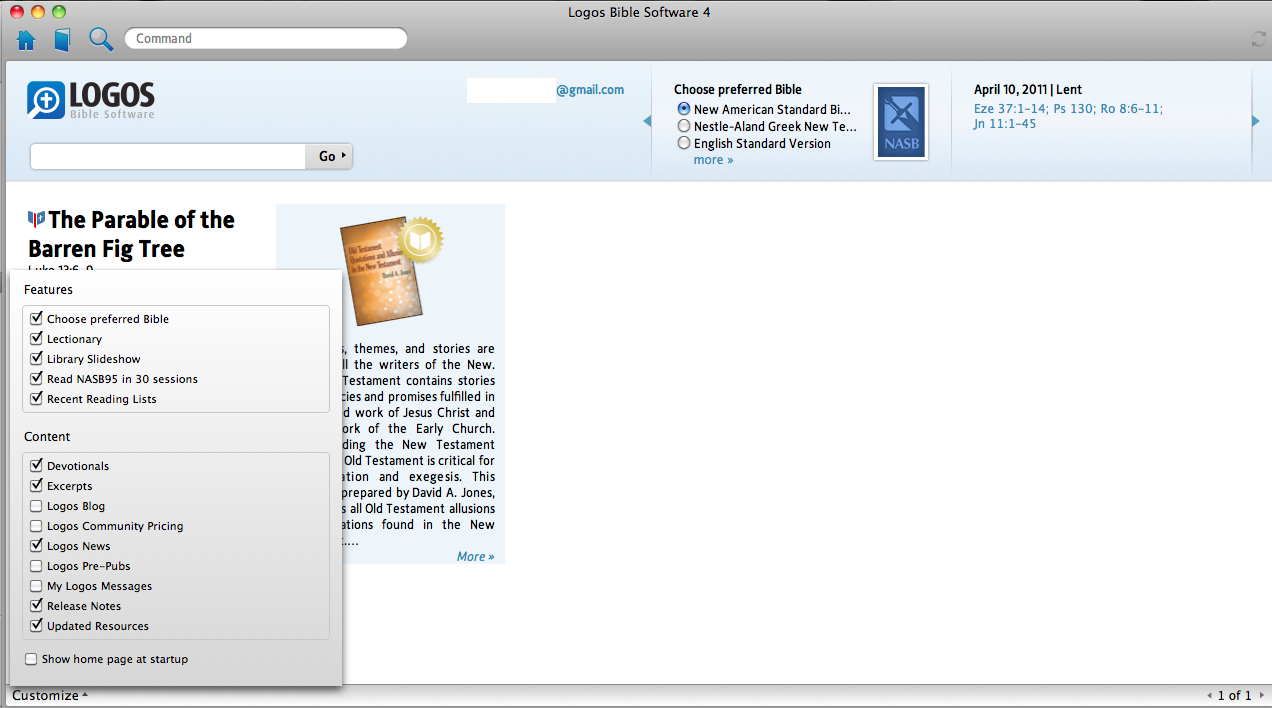Image resolution: width=1272 pixels, height=708 pixels.
Task: Open the More » excerpt link
Action: pyautogui.click(x=475, y=556)
